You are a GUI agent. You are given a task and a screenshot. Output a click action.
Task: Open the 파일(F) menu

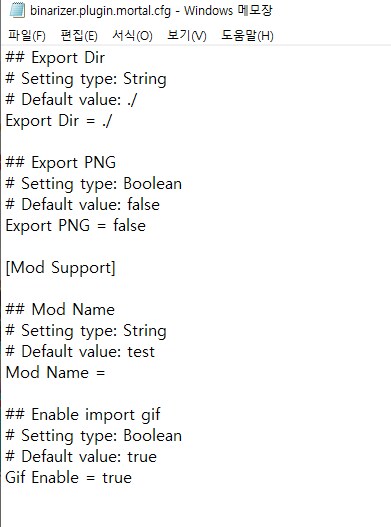coord(27,35)
